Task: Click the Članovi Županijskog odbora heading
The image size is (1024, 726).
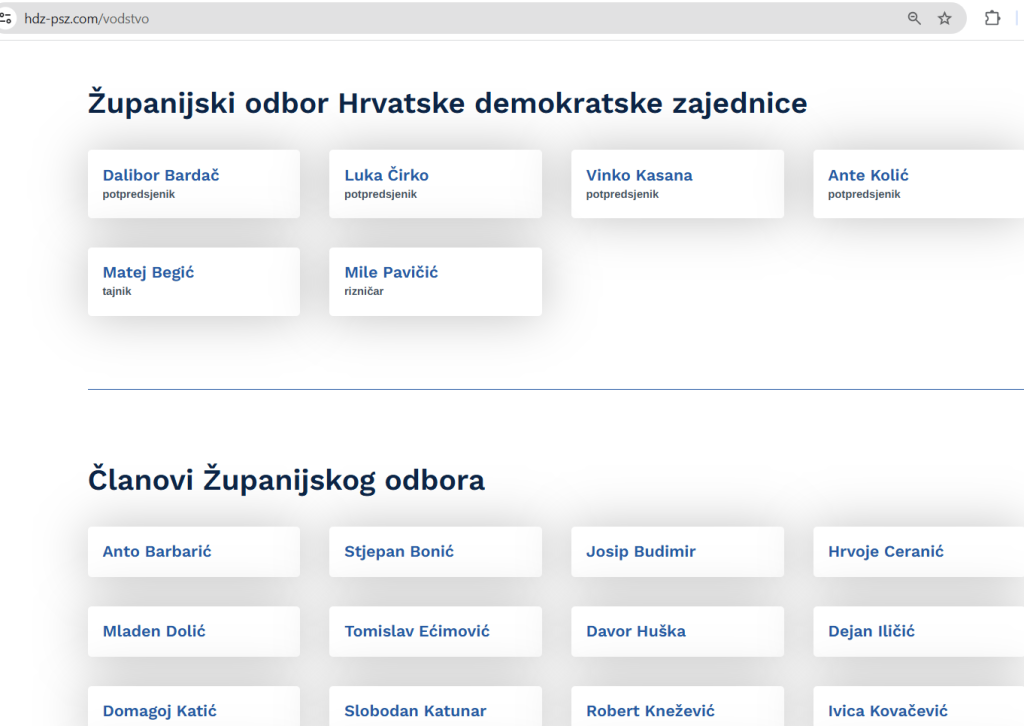Action: [x=286, y=480]
